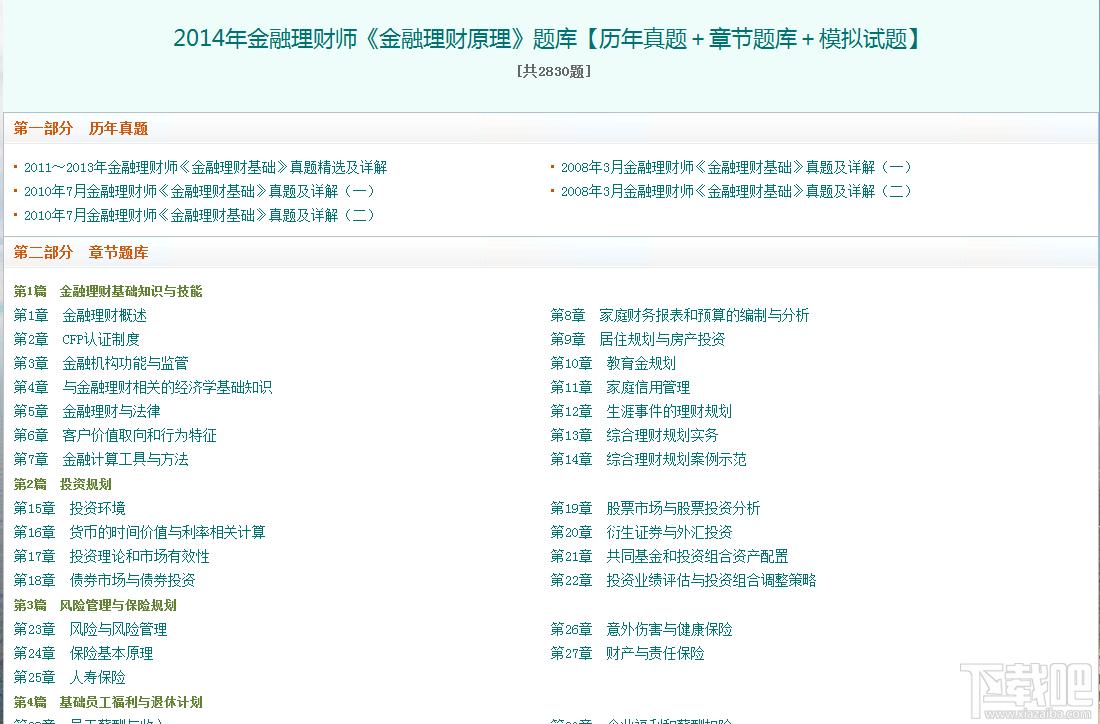
Task: Open 2010年7月真题及详解（二）link
Action: 200,215
